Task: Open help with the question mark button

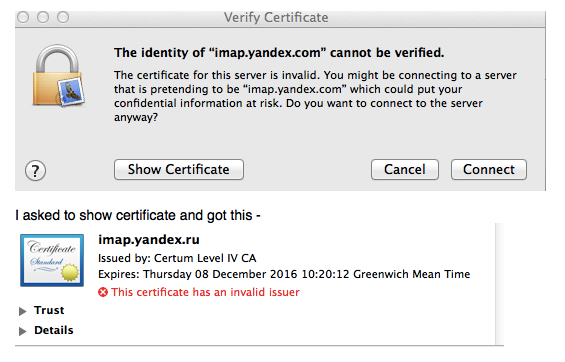Action: click(x=35, y=170)
